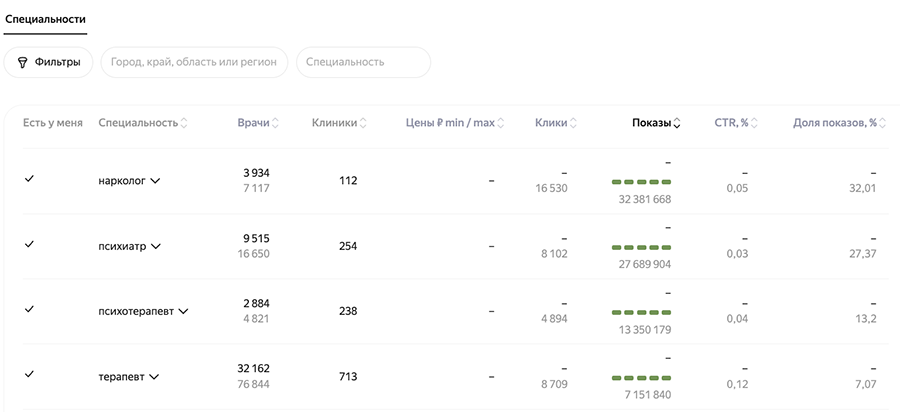The image size is (900, 412).
Task: Open the Фильтры button
Action: [x=49, y=62]
